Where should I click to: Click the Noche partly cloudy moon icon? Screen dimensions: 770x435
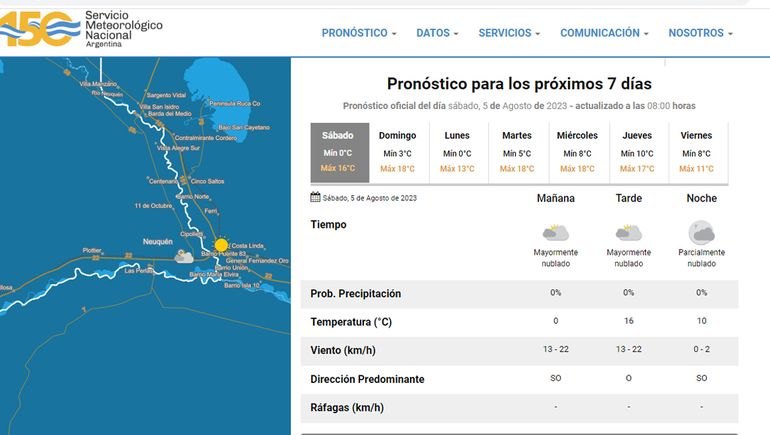coord(701,232)
